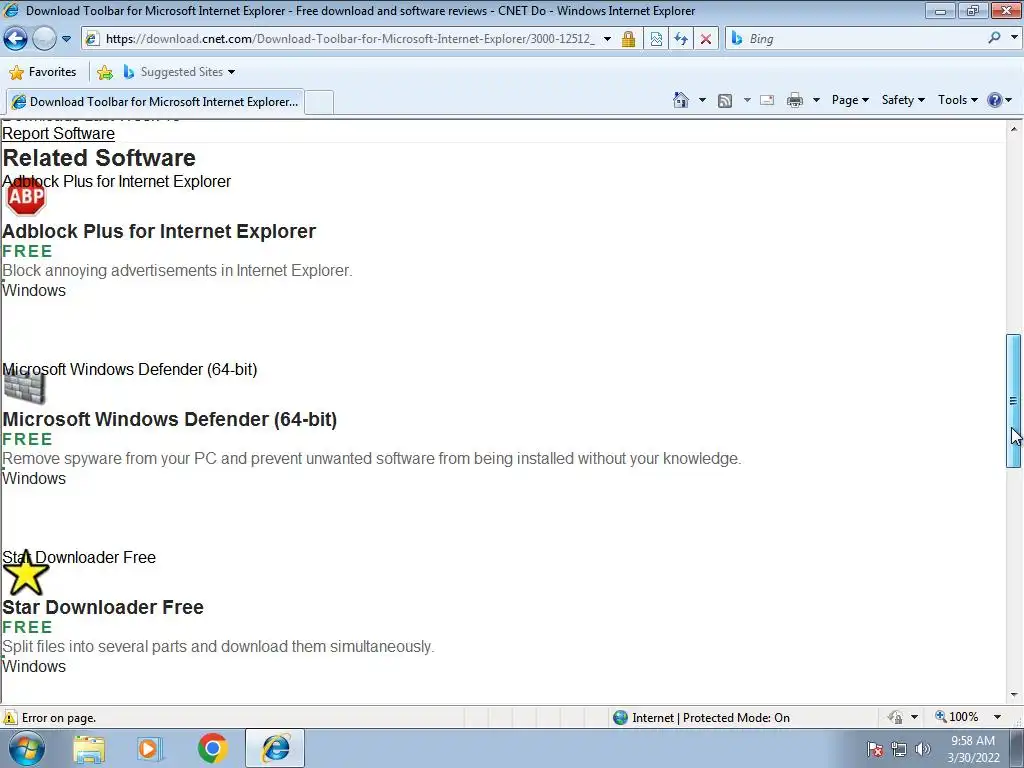Select the Download Toolbar for Microsoft Internet Explorer tab
Screen dimensions: 1024x768
pyautogui.click(x=155, y=102)
